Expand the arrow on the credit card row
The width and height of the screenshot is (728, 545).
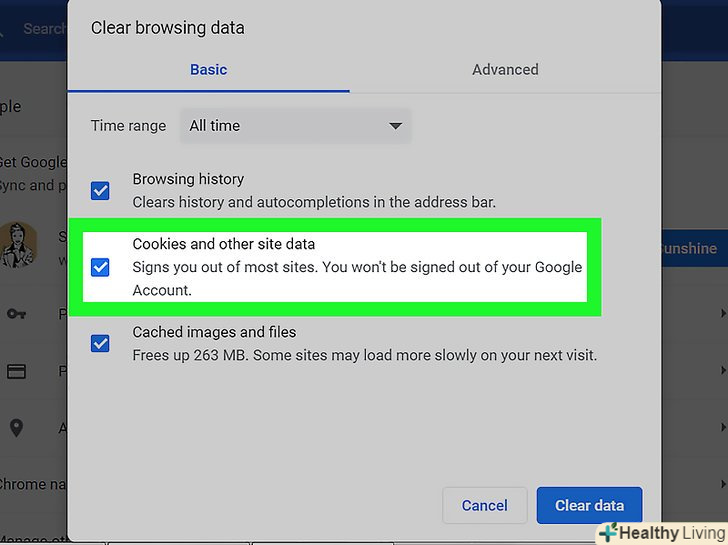coord(722,371)
